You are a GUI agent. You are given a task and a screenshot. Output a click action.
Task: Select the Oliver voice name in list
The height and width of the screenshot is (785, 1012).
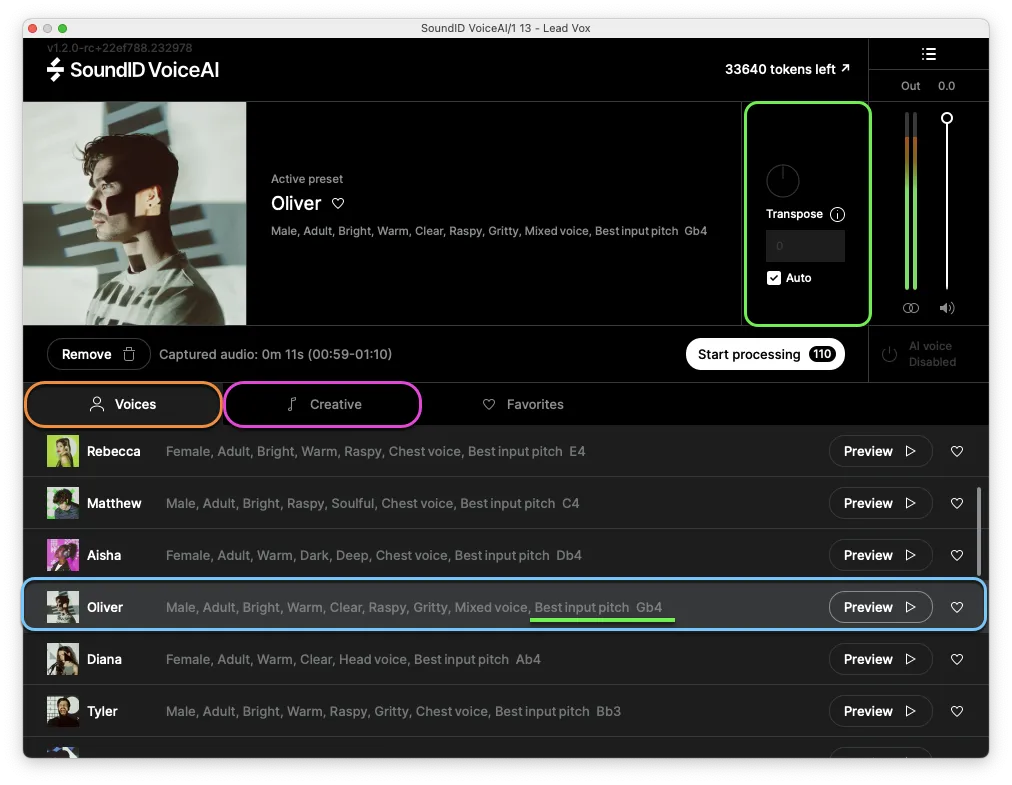coord(105,607)
